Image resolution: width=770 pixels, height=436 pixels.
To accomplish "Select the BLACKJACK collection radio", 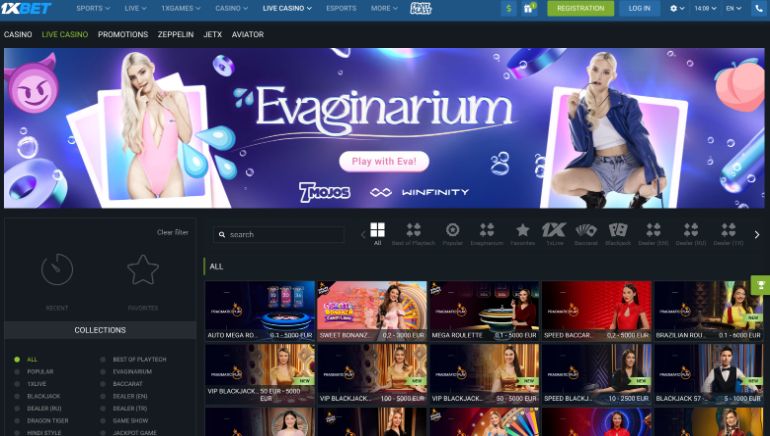I will coord(17,396).
